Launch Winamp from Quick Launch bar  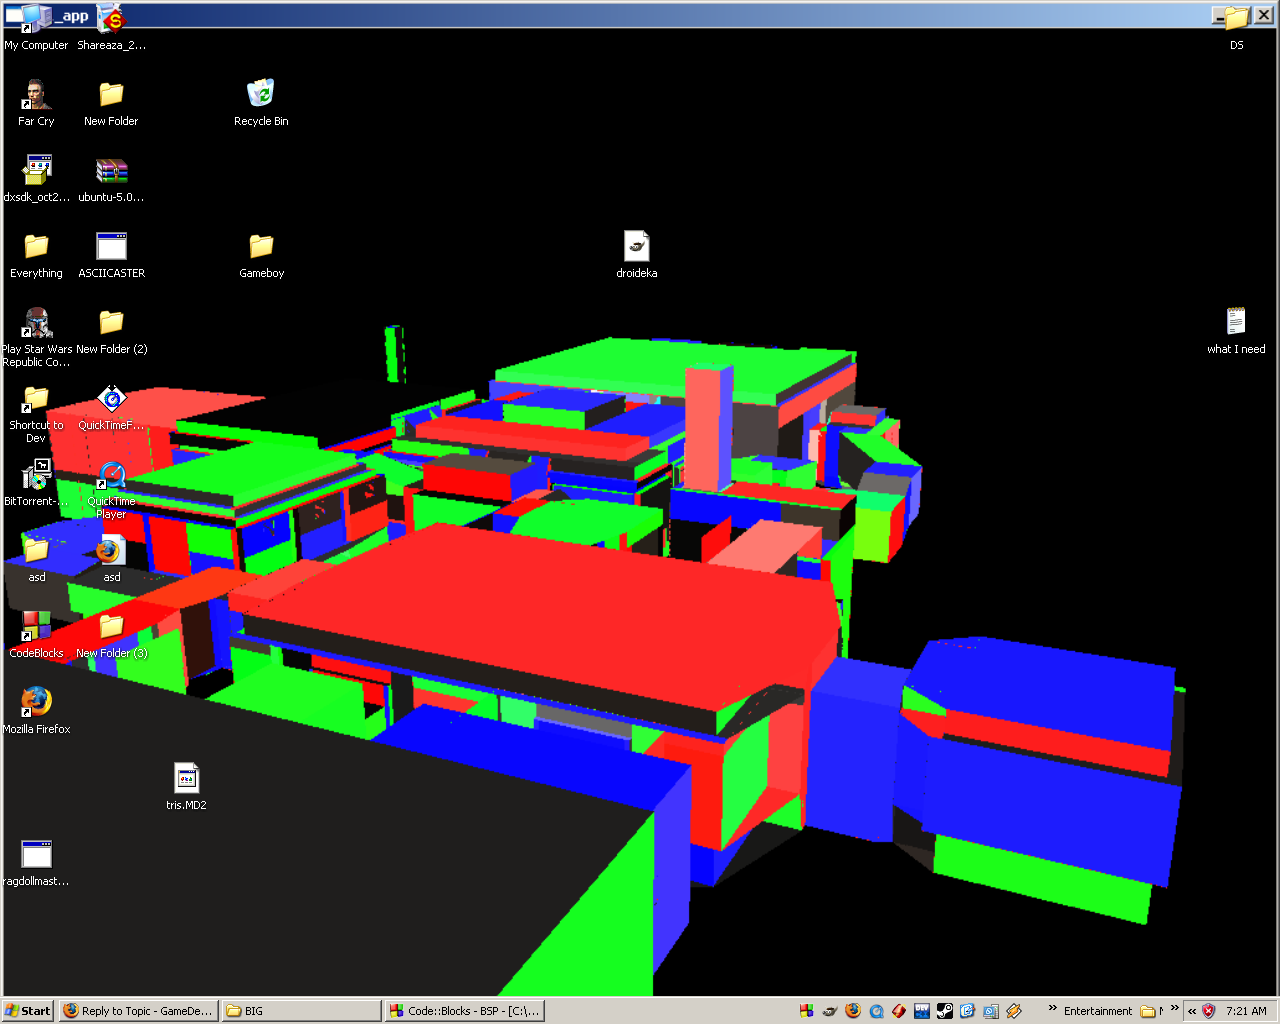point(1014,1011)
